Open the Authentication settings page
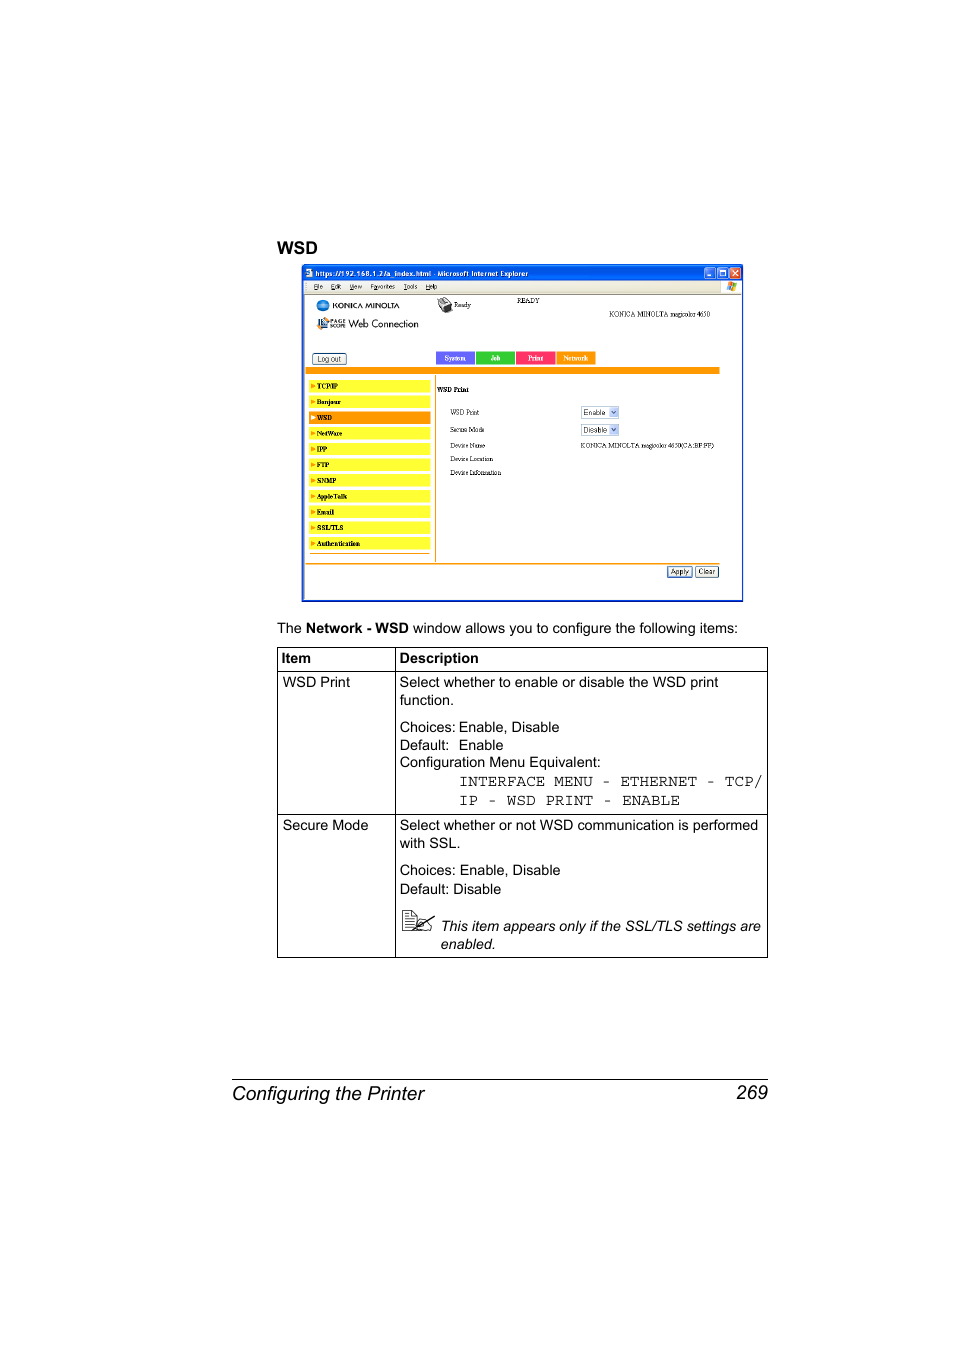This screenshot has height=1350, width=954. click(370, 544)
